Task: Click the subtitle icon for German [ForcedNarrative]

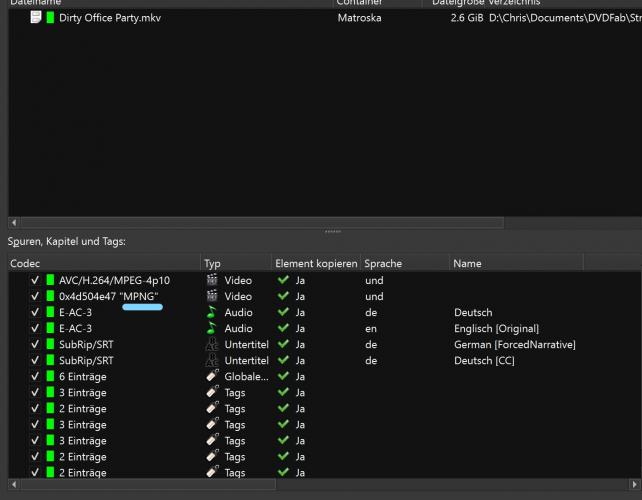Action: (x=212, y=345)
